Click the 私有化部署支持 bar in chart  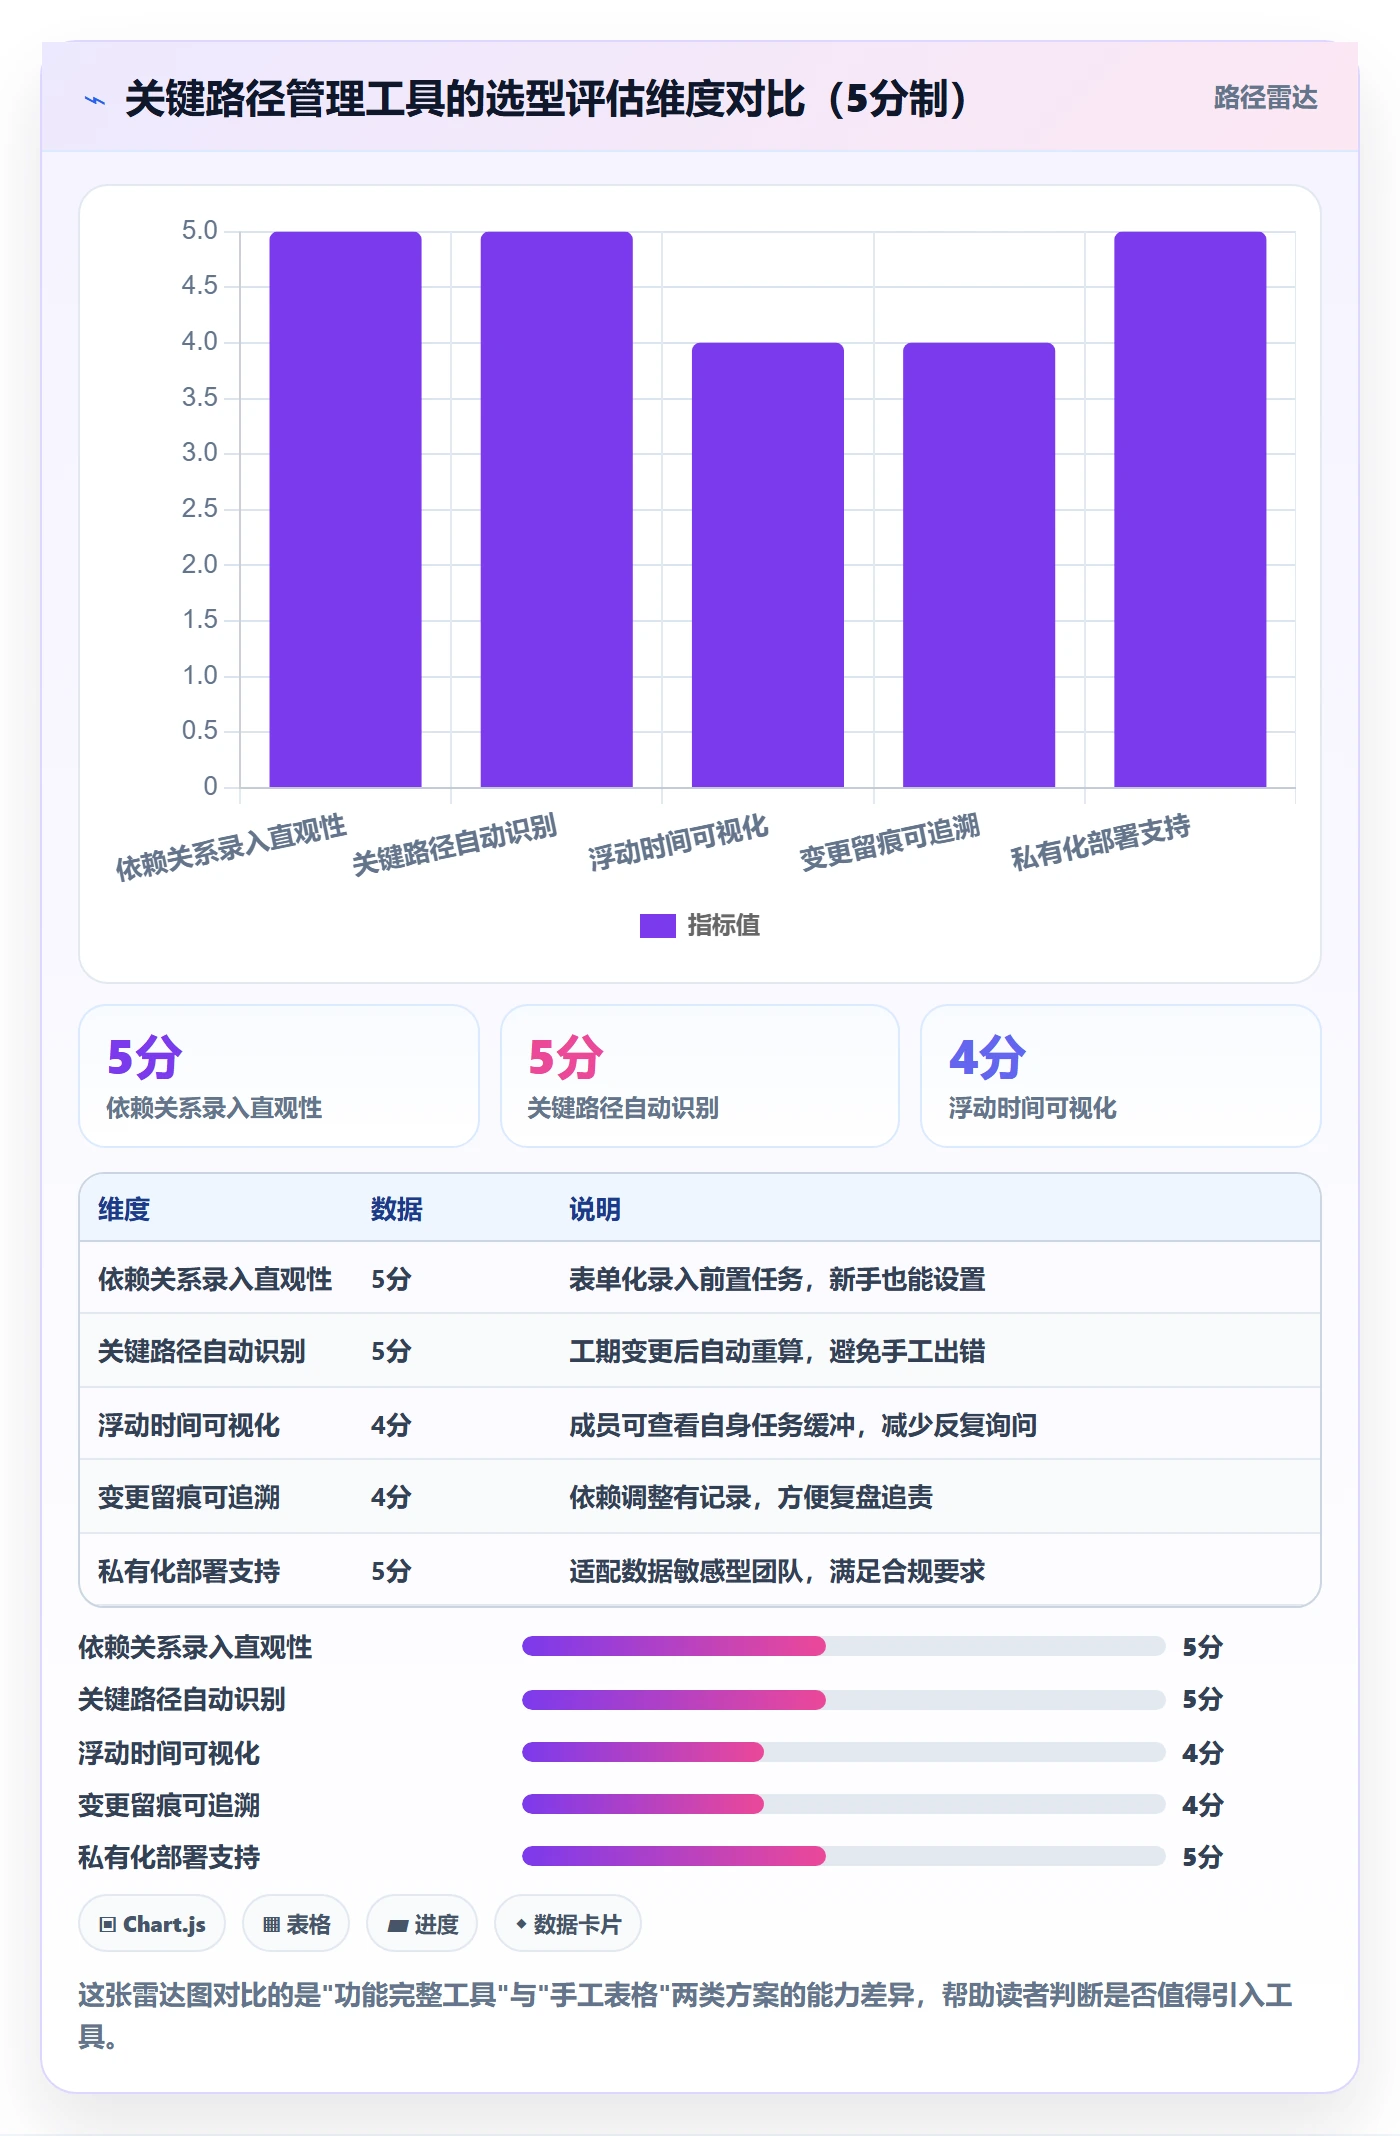click(1190, 509)
